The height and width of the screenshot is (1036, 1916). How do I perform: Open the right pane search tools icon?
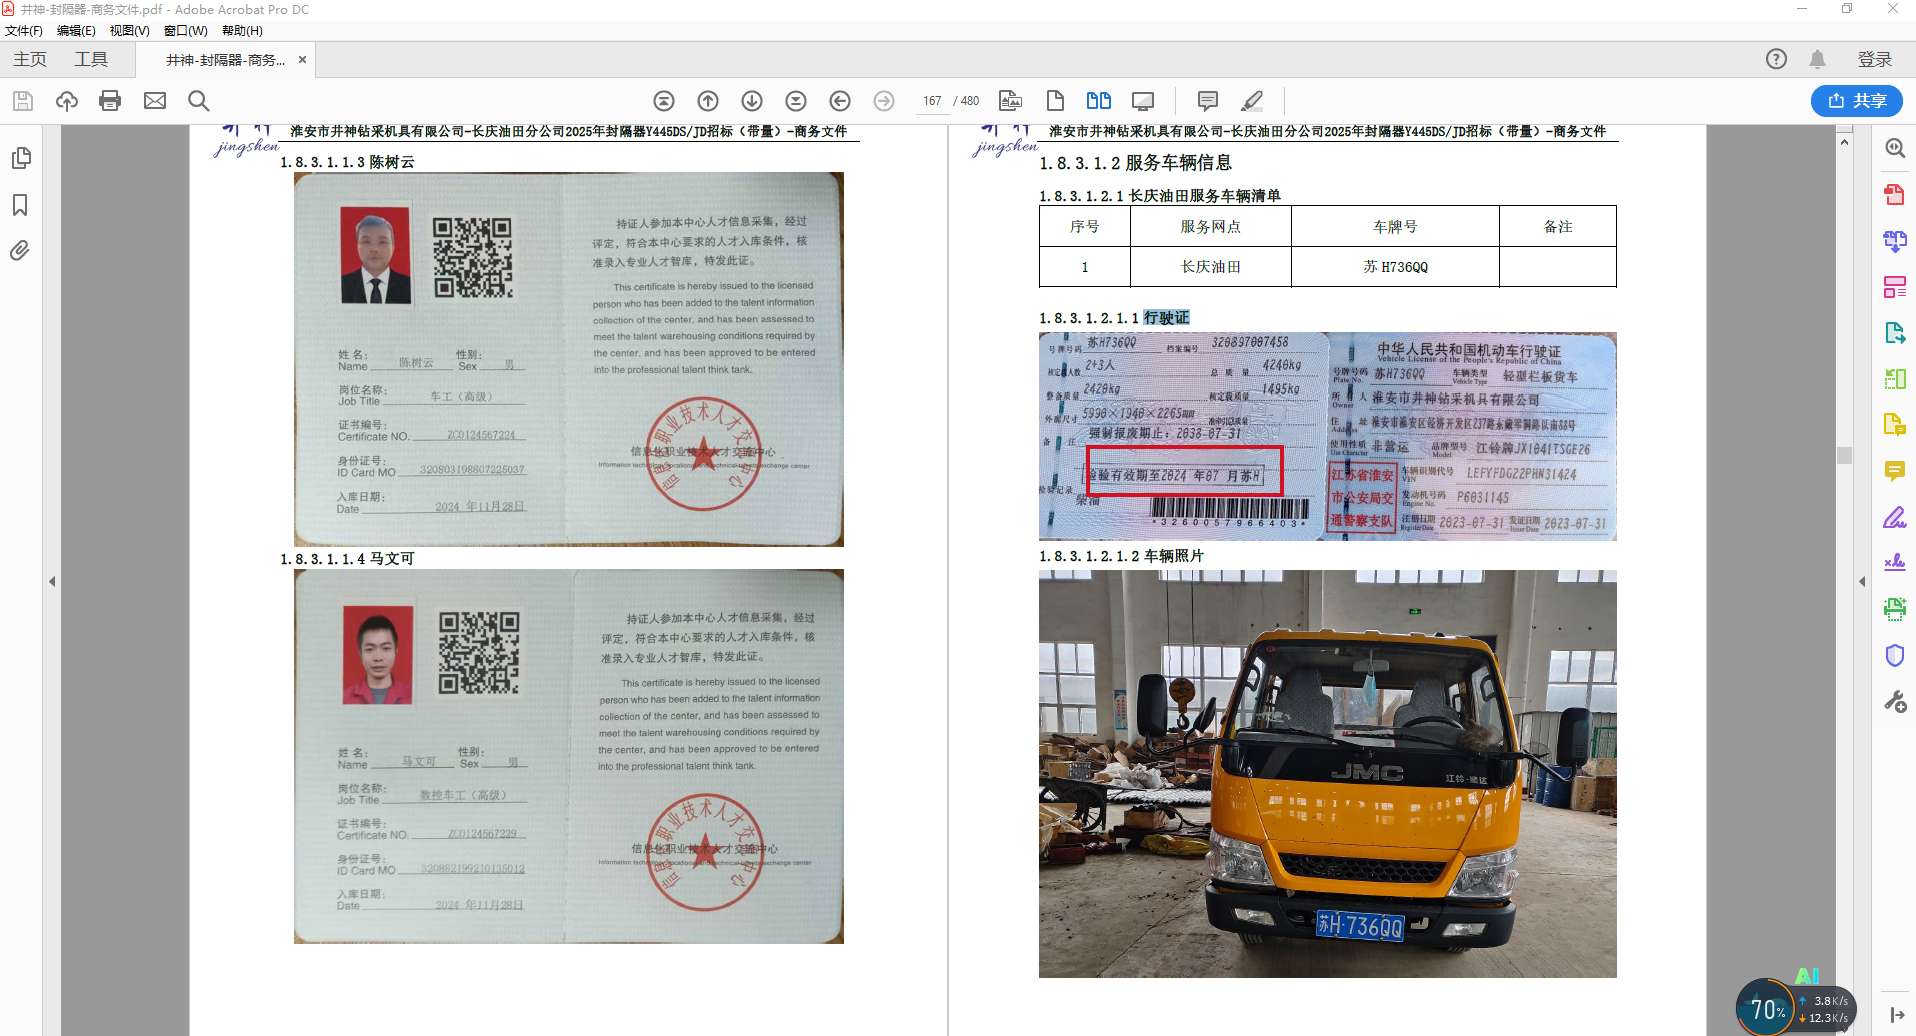(x=1895, y=148)
